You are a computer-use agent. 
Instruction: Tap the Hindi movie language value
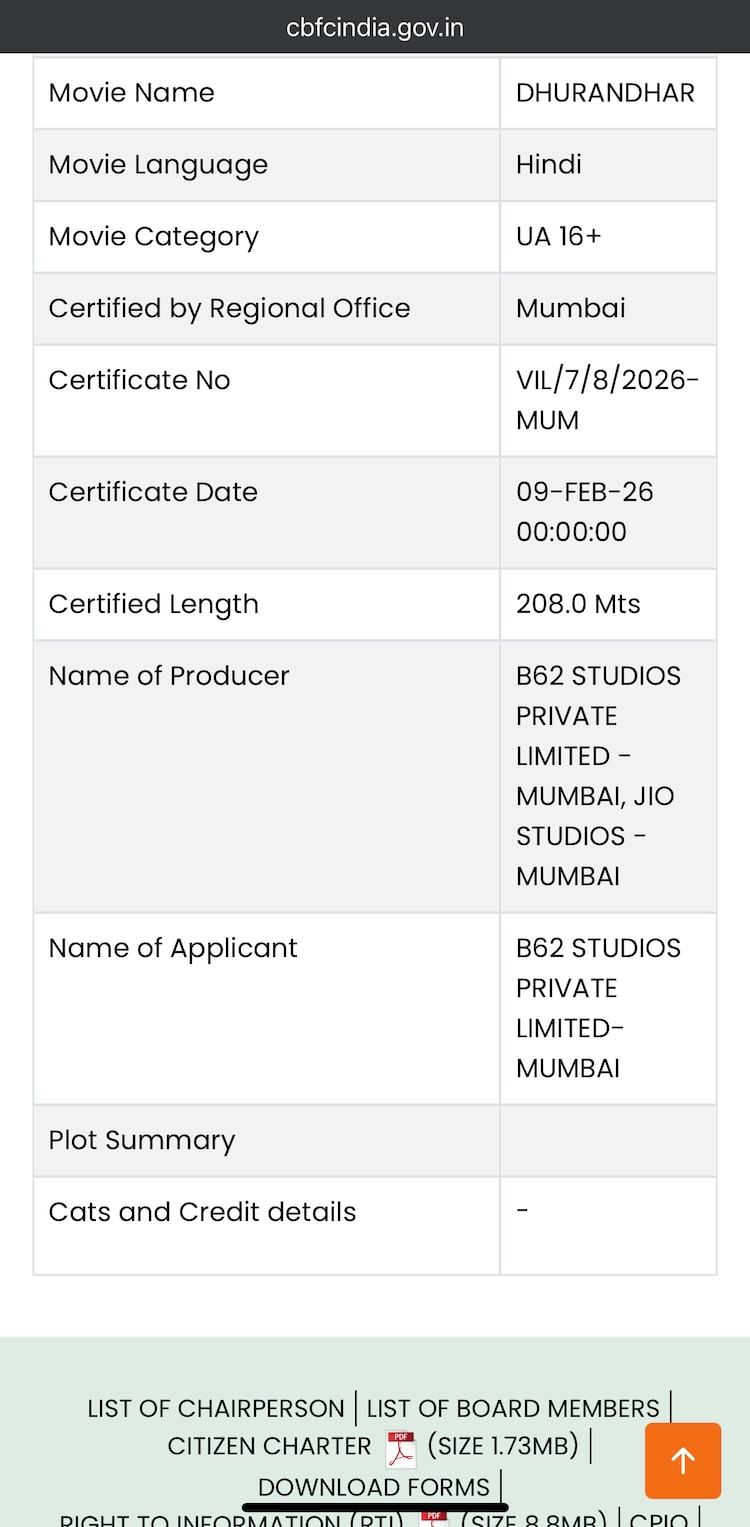pyautogui.click(x=549, y=165)
